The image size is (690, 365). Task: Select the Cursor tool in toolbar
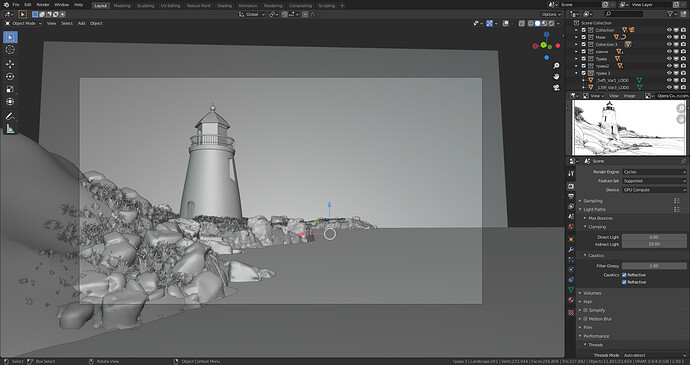tap(10, 50)
